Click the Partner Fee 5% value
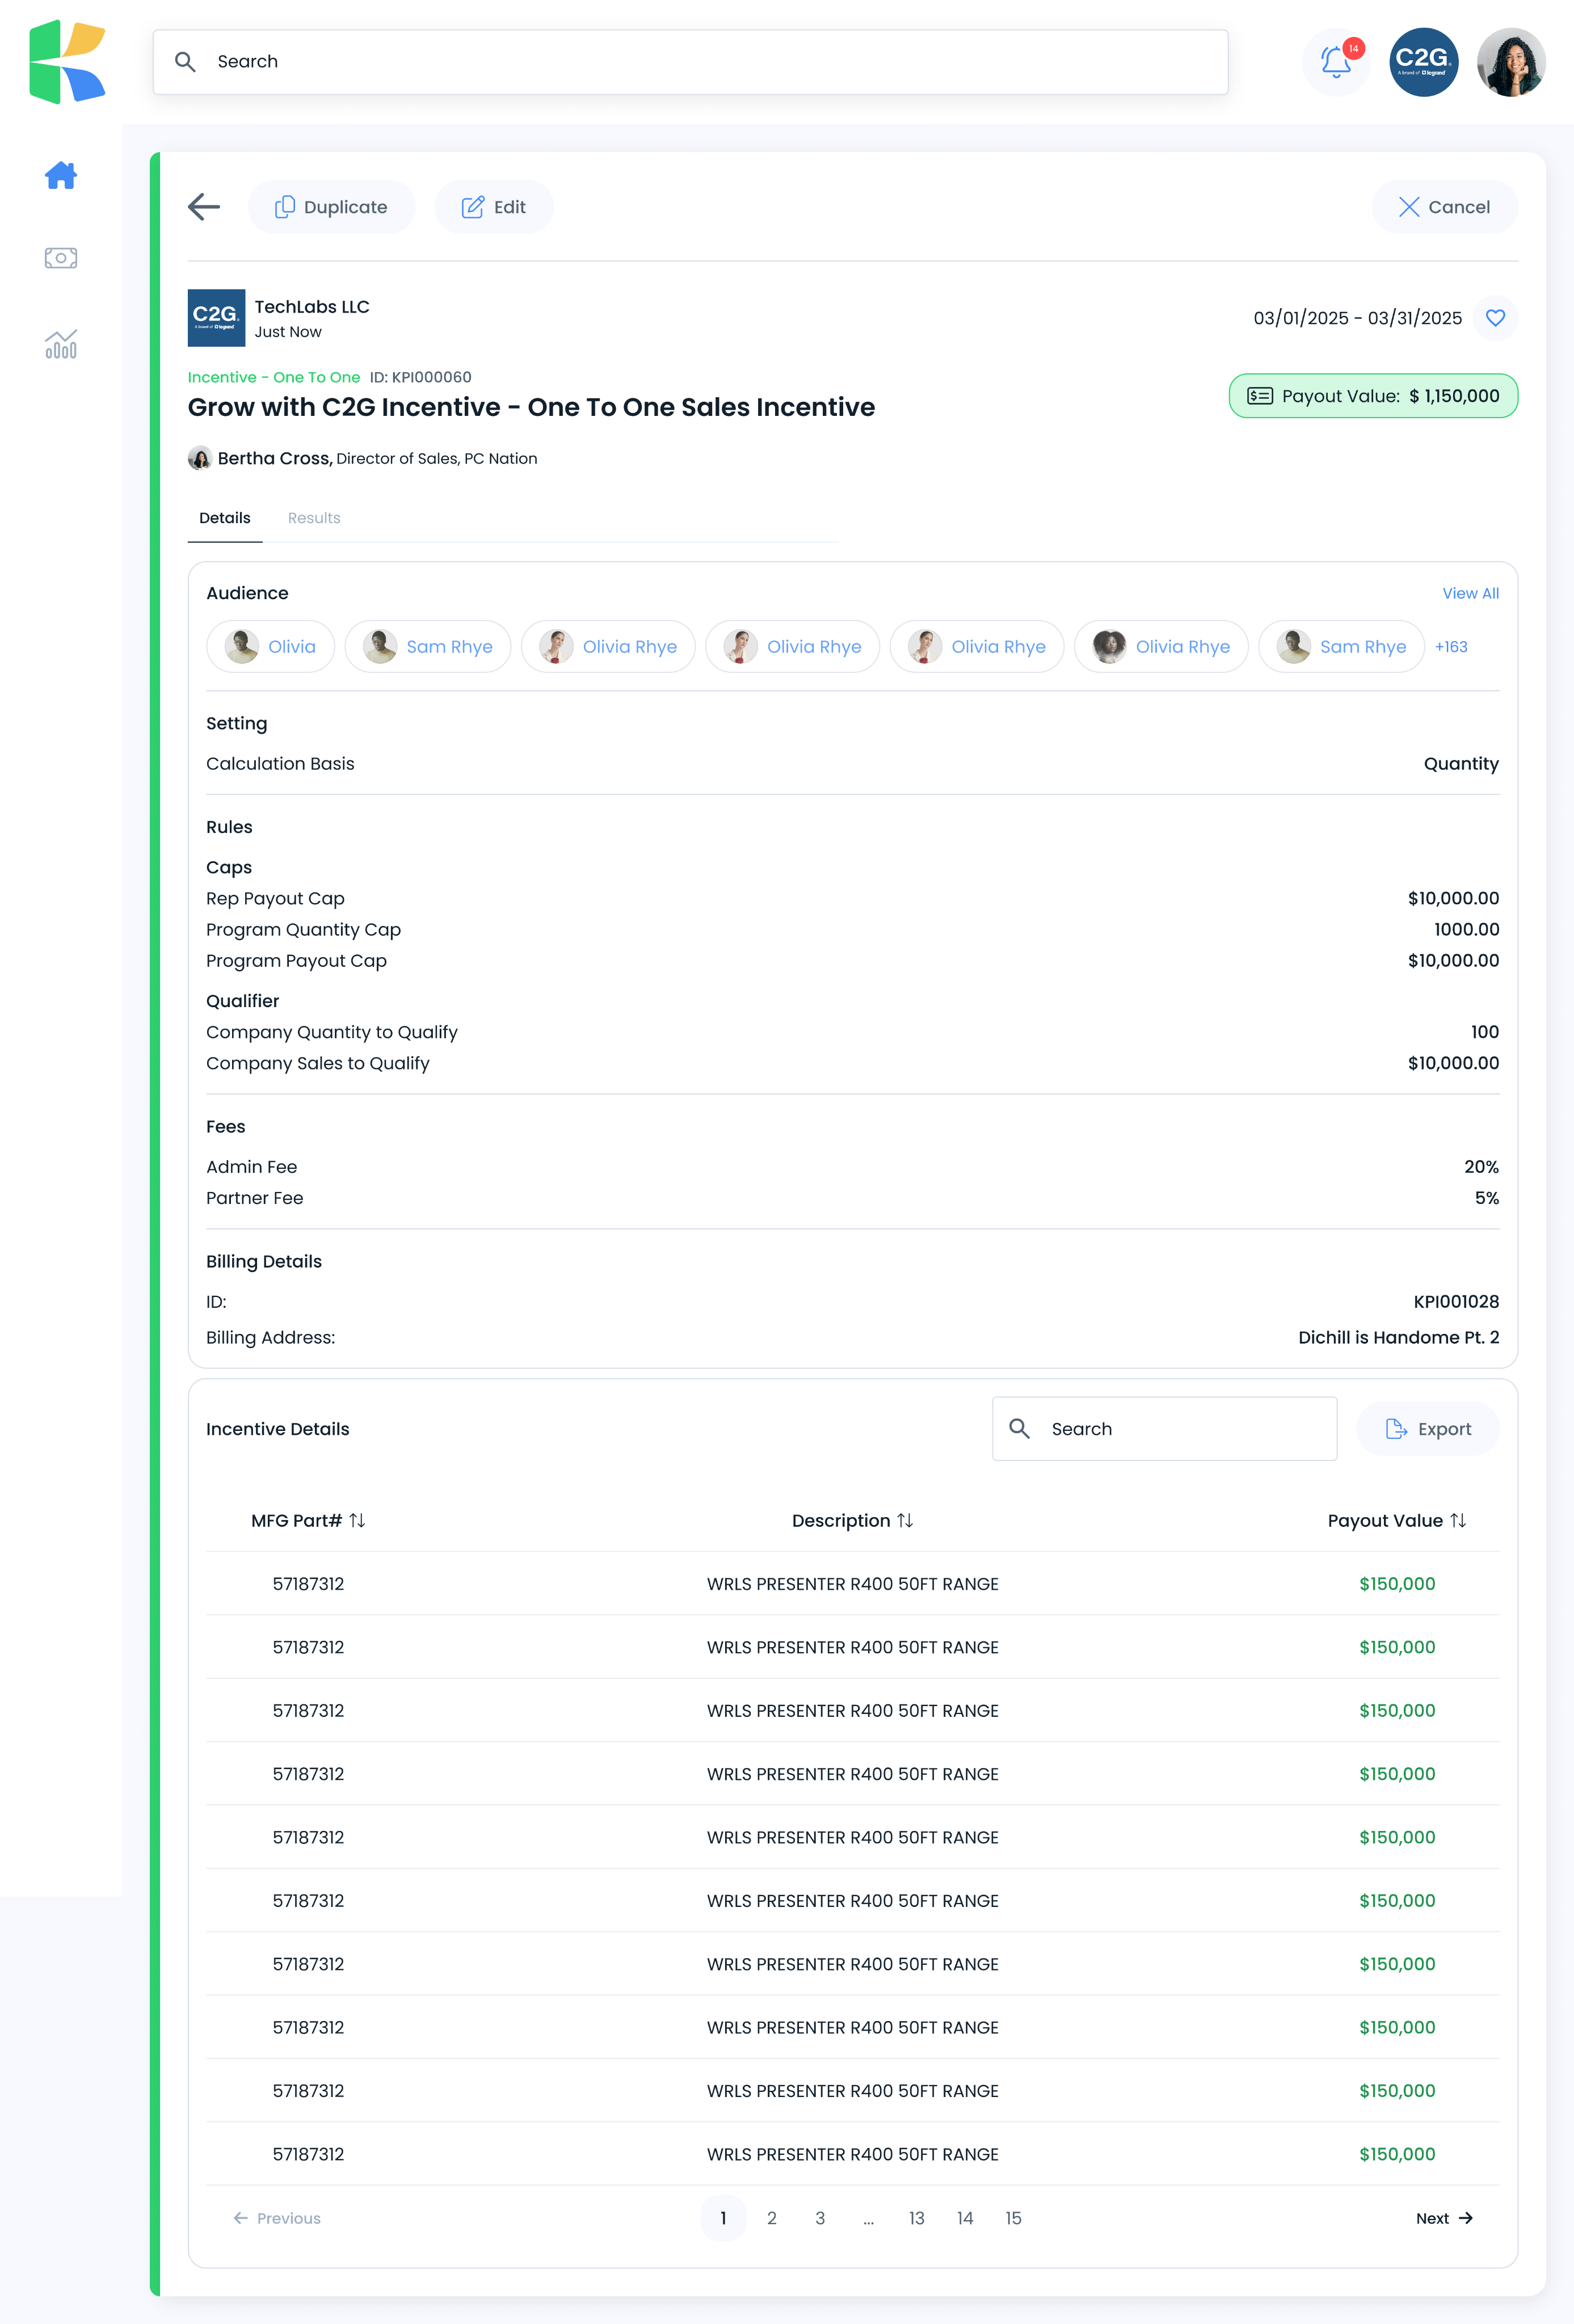 pos(1487,1198)
